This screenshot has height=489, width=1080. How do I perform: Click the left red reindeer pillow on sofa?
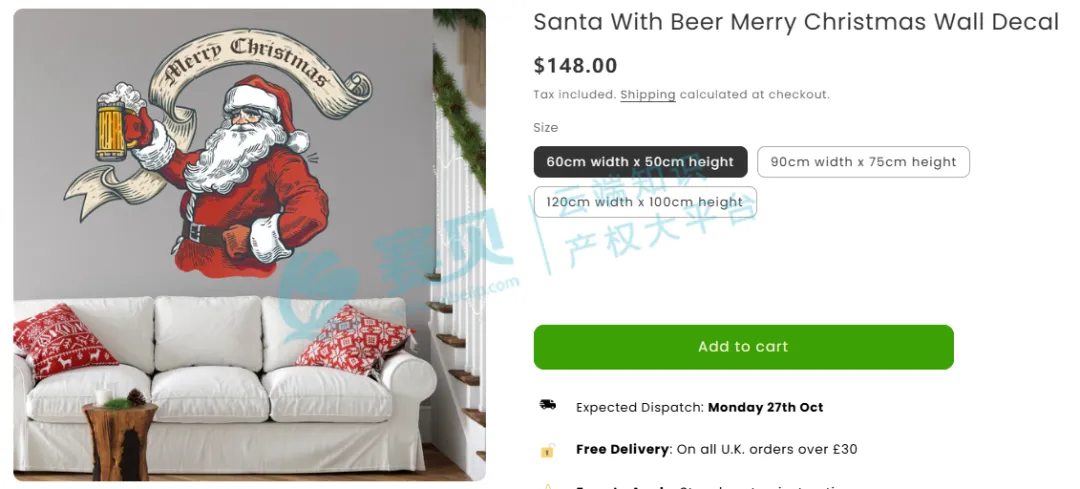tap(64, 341)
